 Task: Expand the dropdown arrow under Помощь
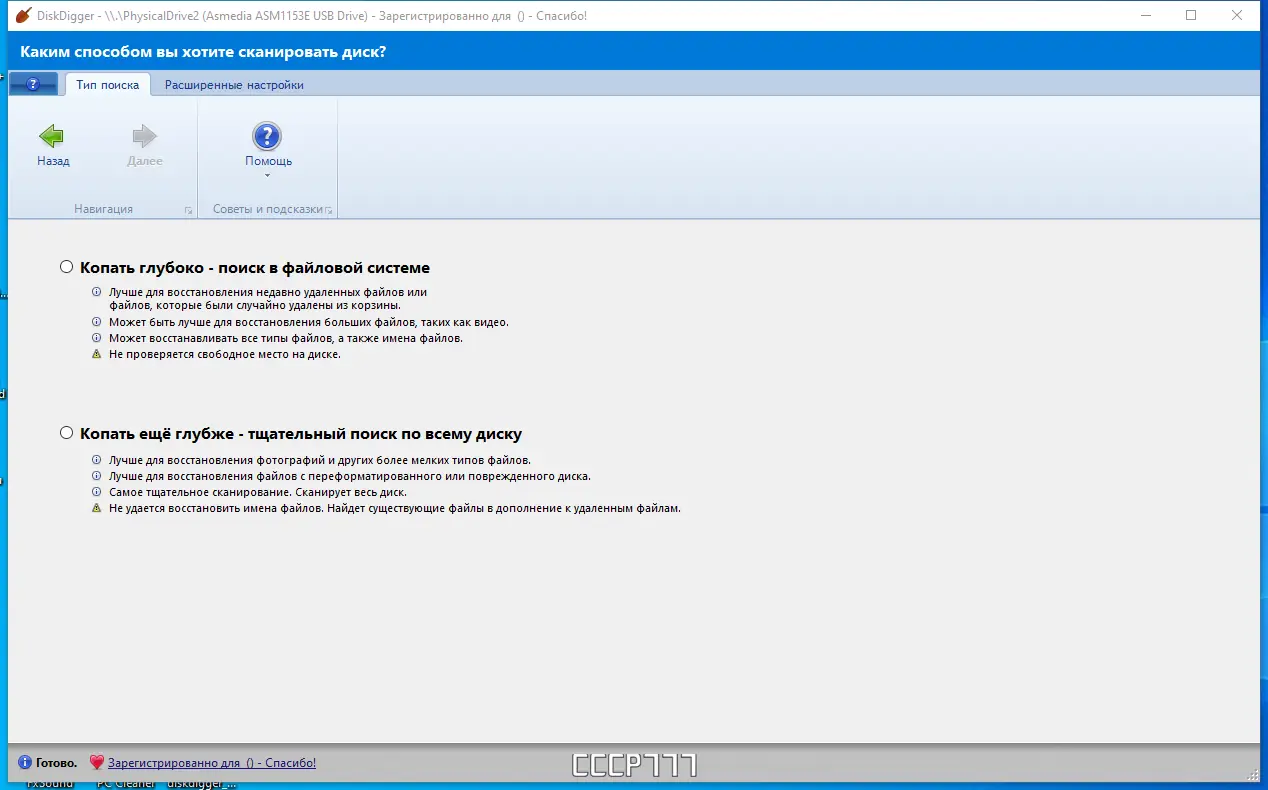coord(268,175)
